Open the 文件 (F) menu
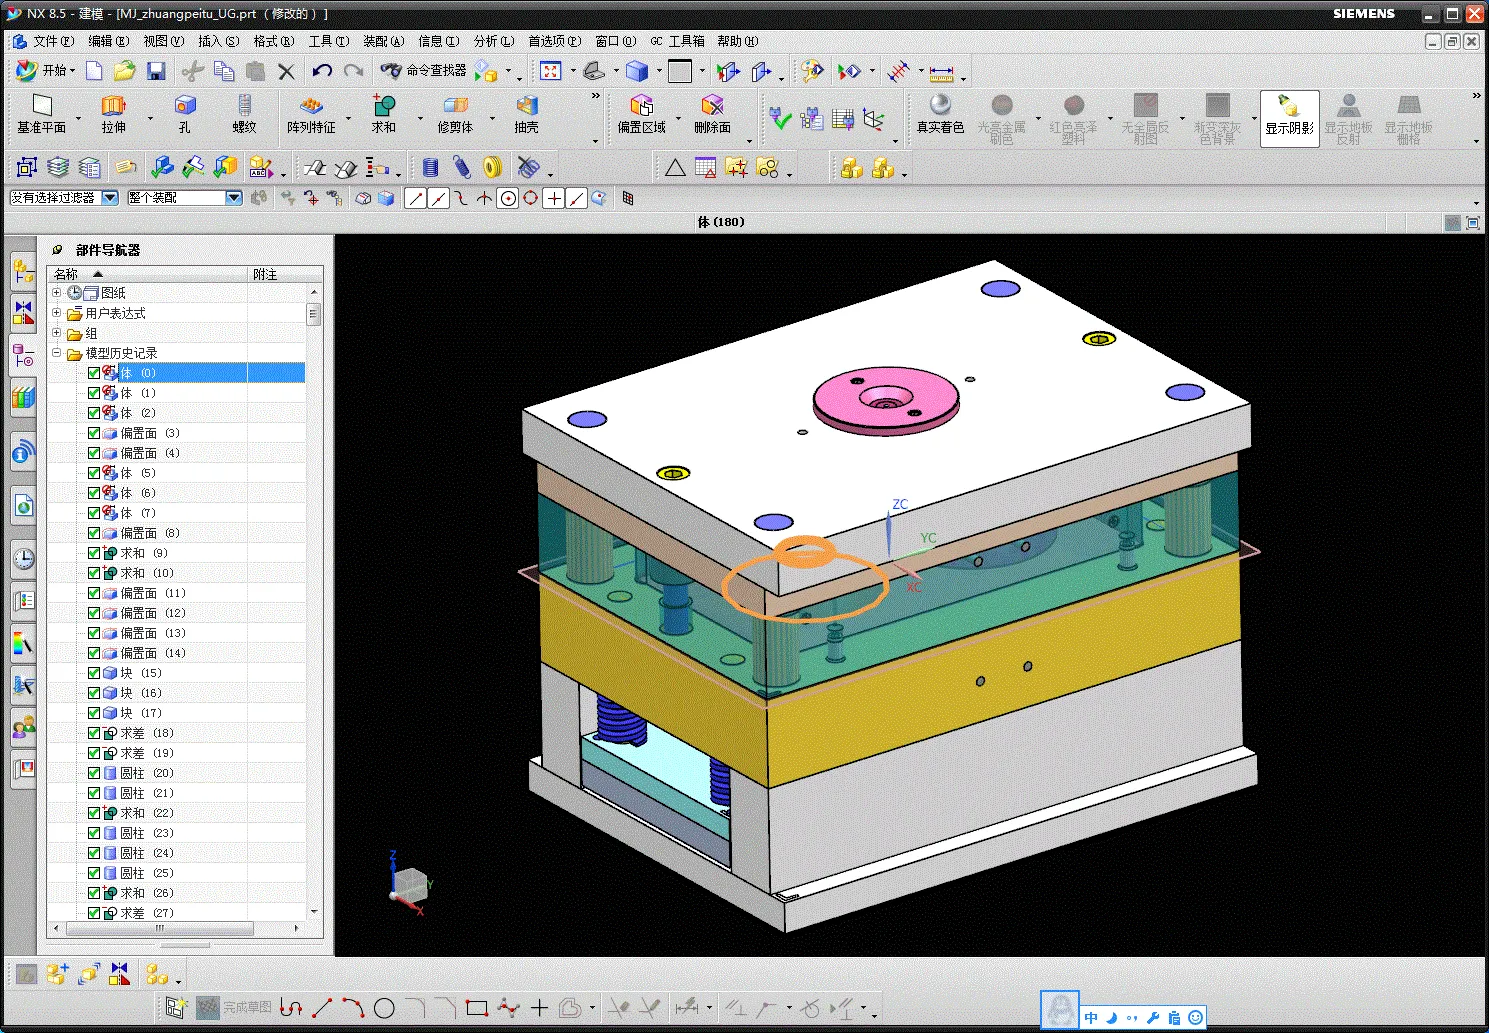 tap(52, 41)
